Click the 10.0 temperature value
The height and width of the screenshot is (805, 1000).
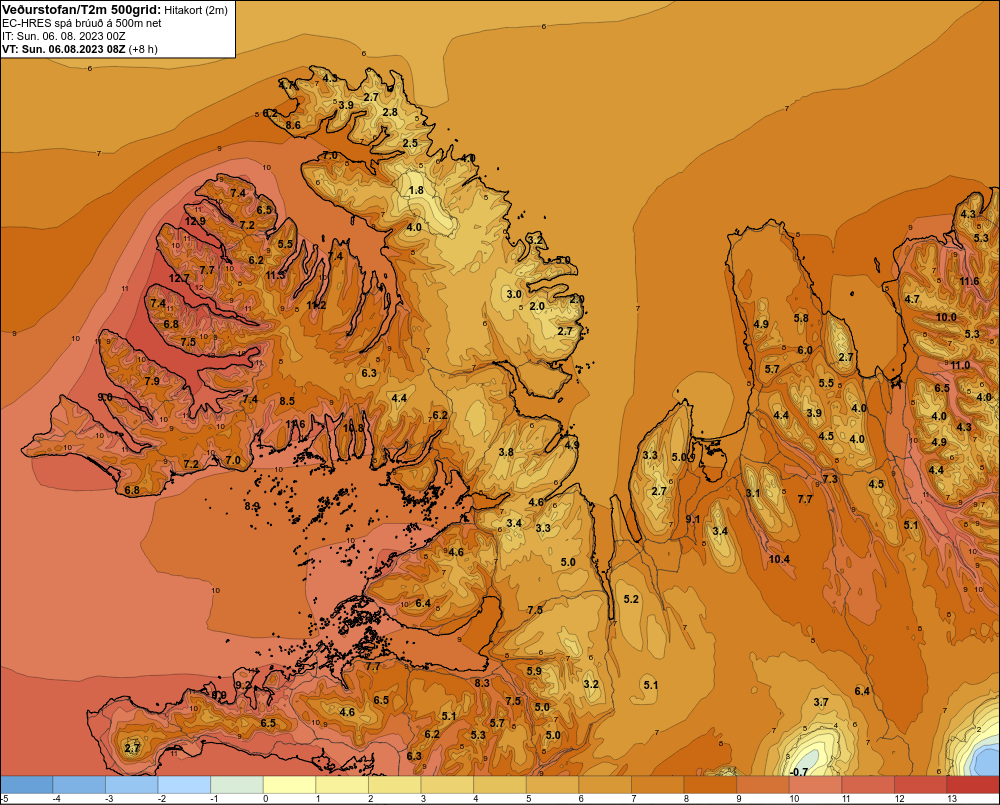(x=946, y=317)
